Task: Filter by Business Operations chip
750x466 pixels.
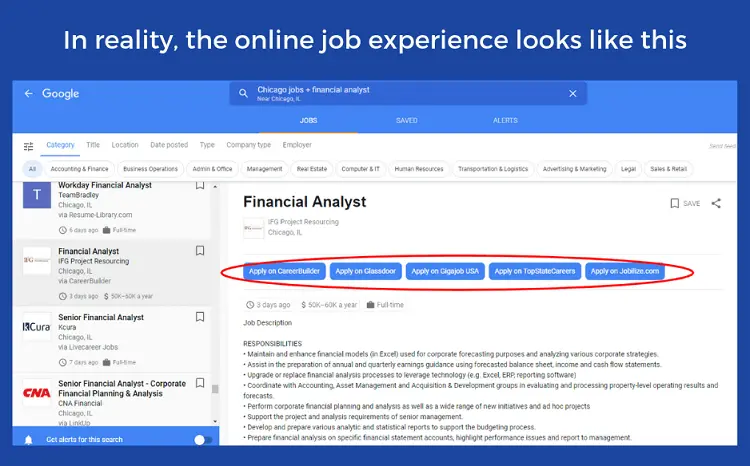Action: click(150, 169)
